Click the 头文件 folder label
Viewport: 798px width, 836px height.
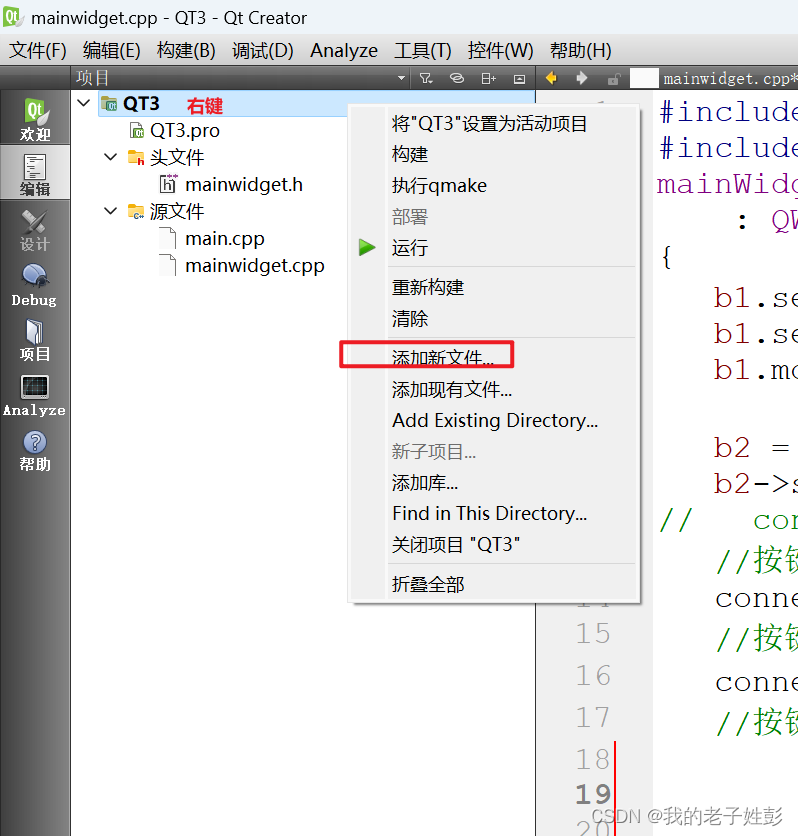click(177, 157)
